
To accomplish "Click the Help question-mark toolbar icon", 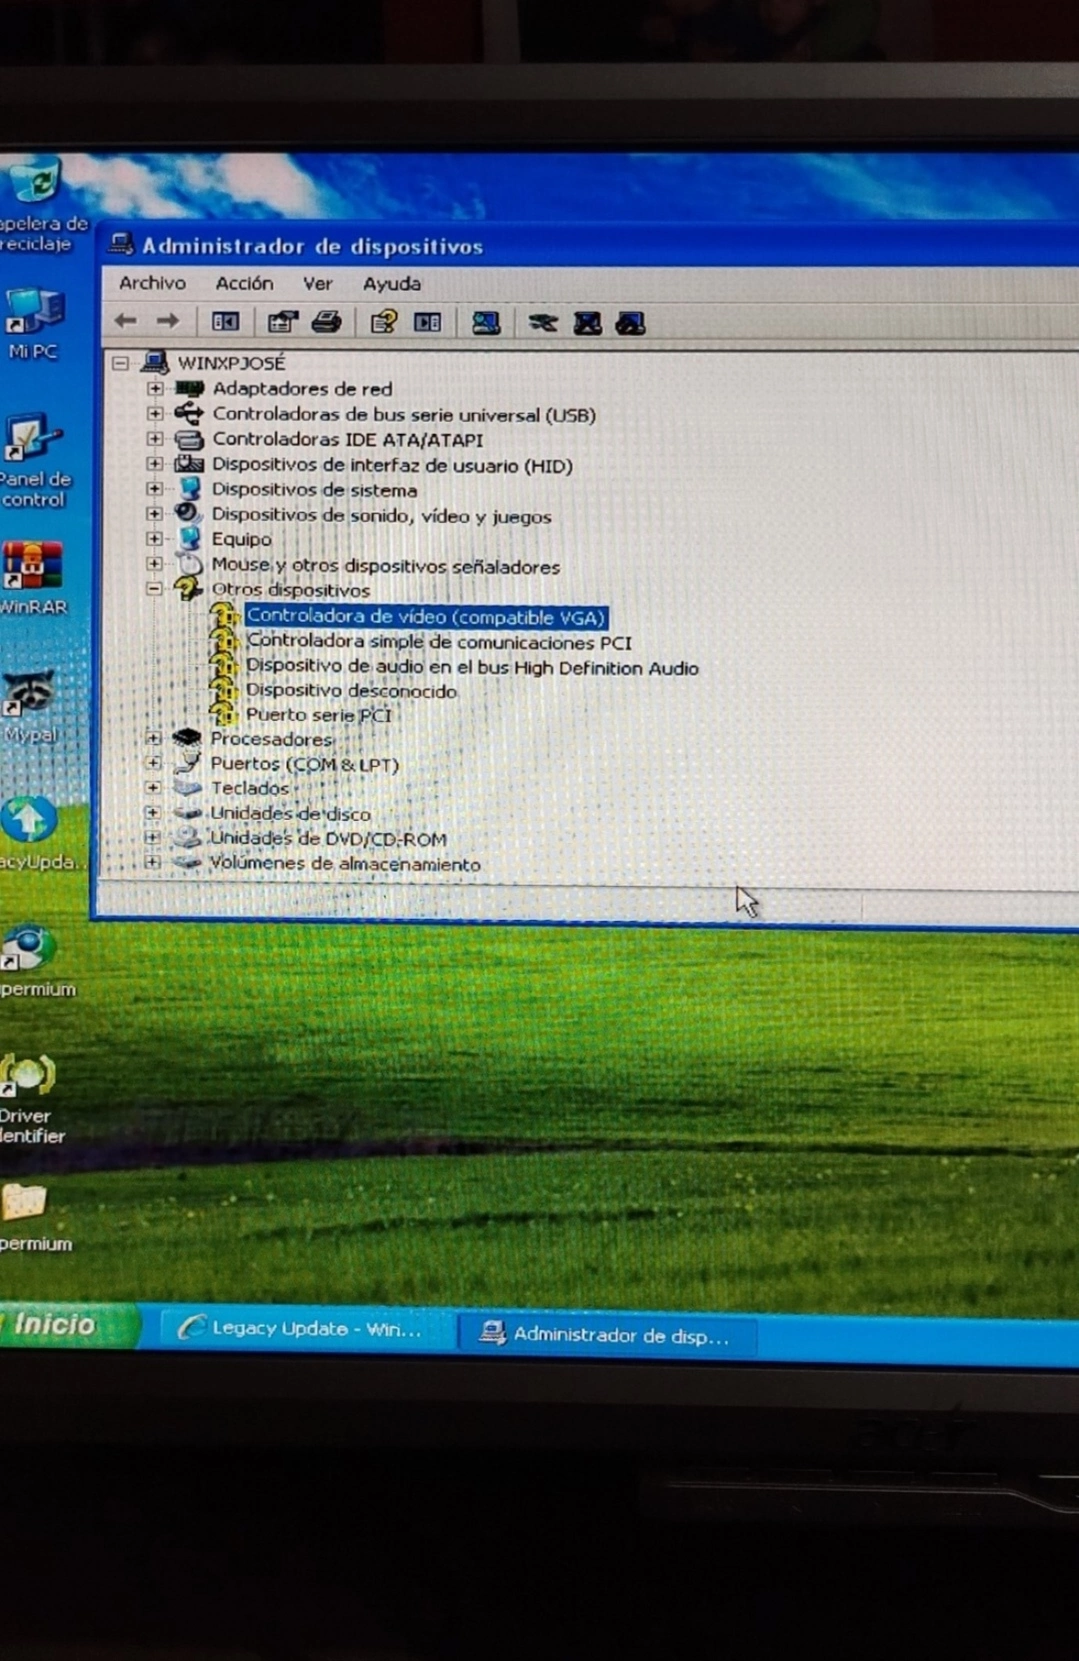I will pyautogui.click(x=384, y=322).
